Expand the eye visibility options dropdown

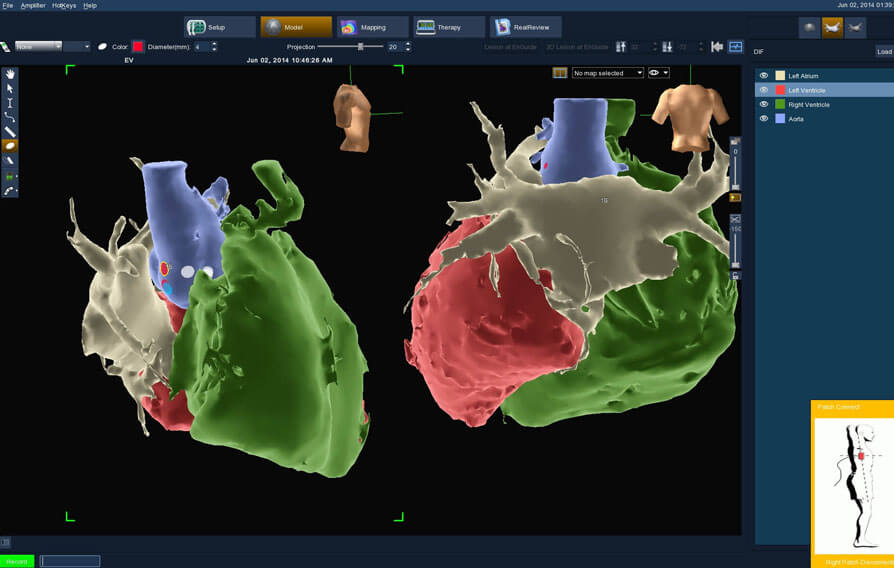(658, 73)
